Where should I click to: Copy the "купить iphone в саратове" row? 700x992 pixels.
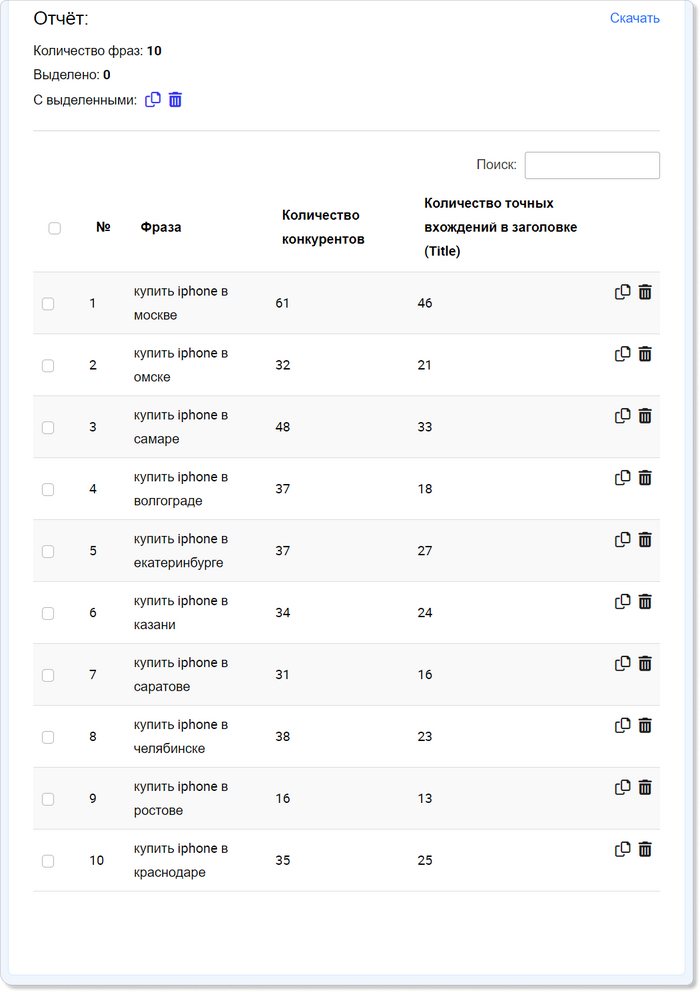pyautogui.click(x=622, y=664)
